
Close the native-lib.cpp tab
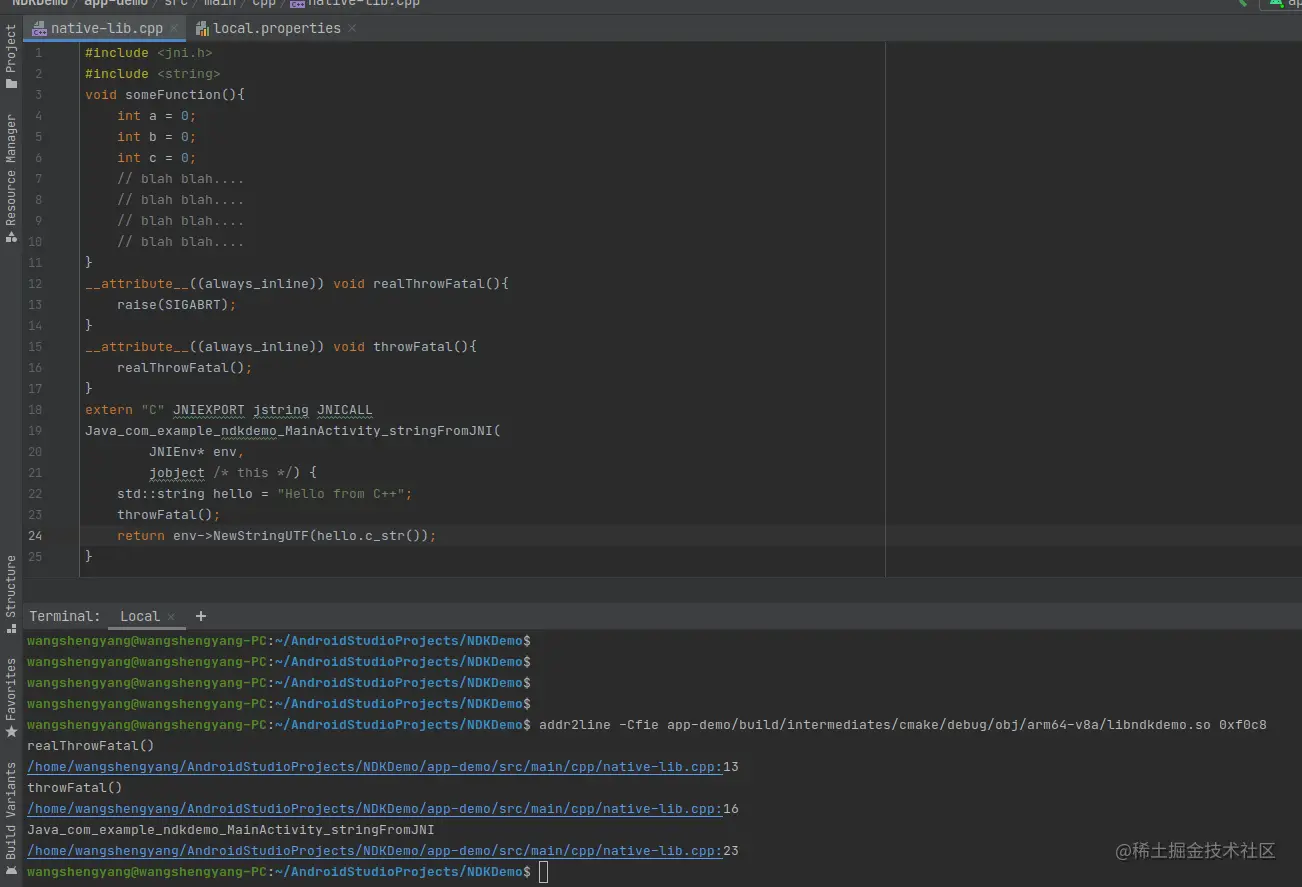pyautogui.click(x=174, y=29)
